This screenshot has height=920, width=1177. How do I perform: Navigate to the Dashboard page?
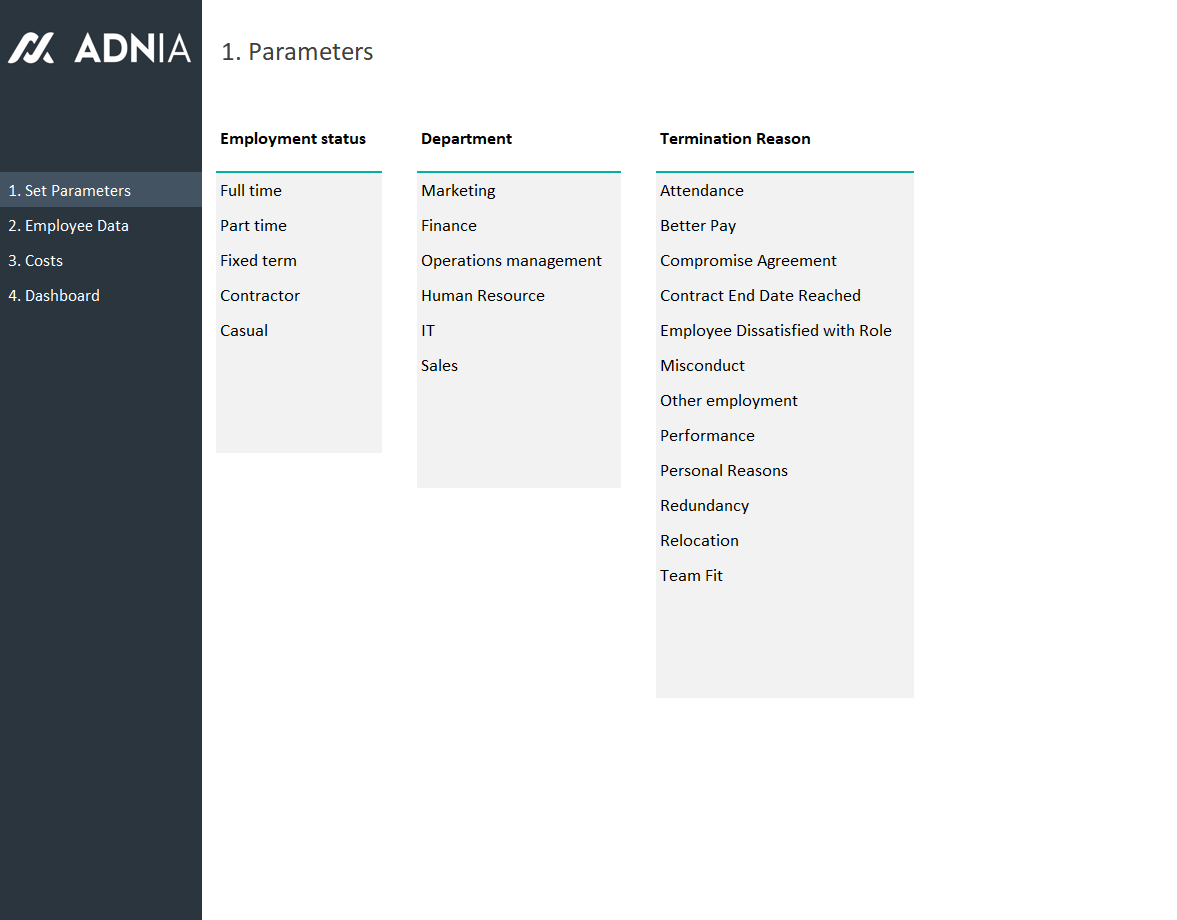coord(54,295)
